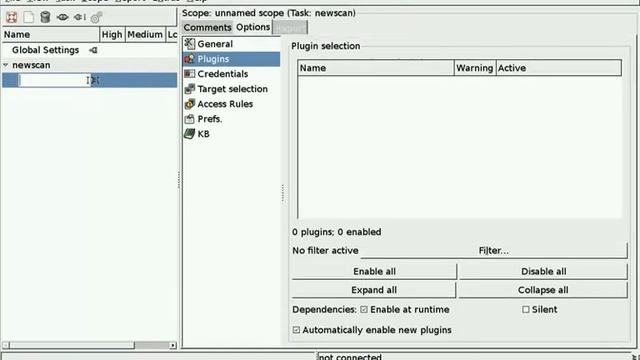Click the 'Dependencies:' label

pos(324,310)
